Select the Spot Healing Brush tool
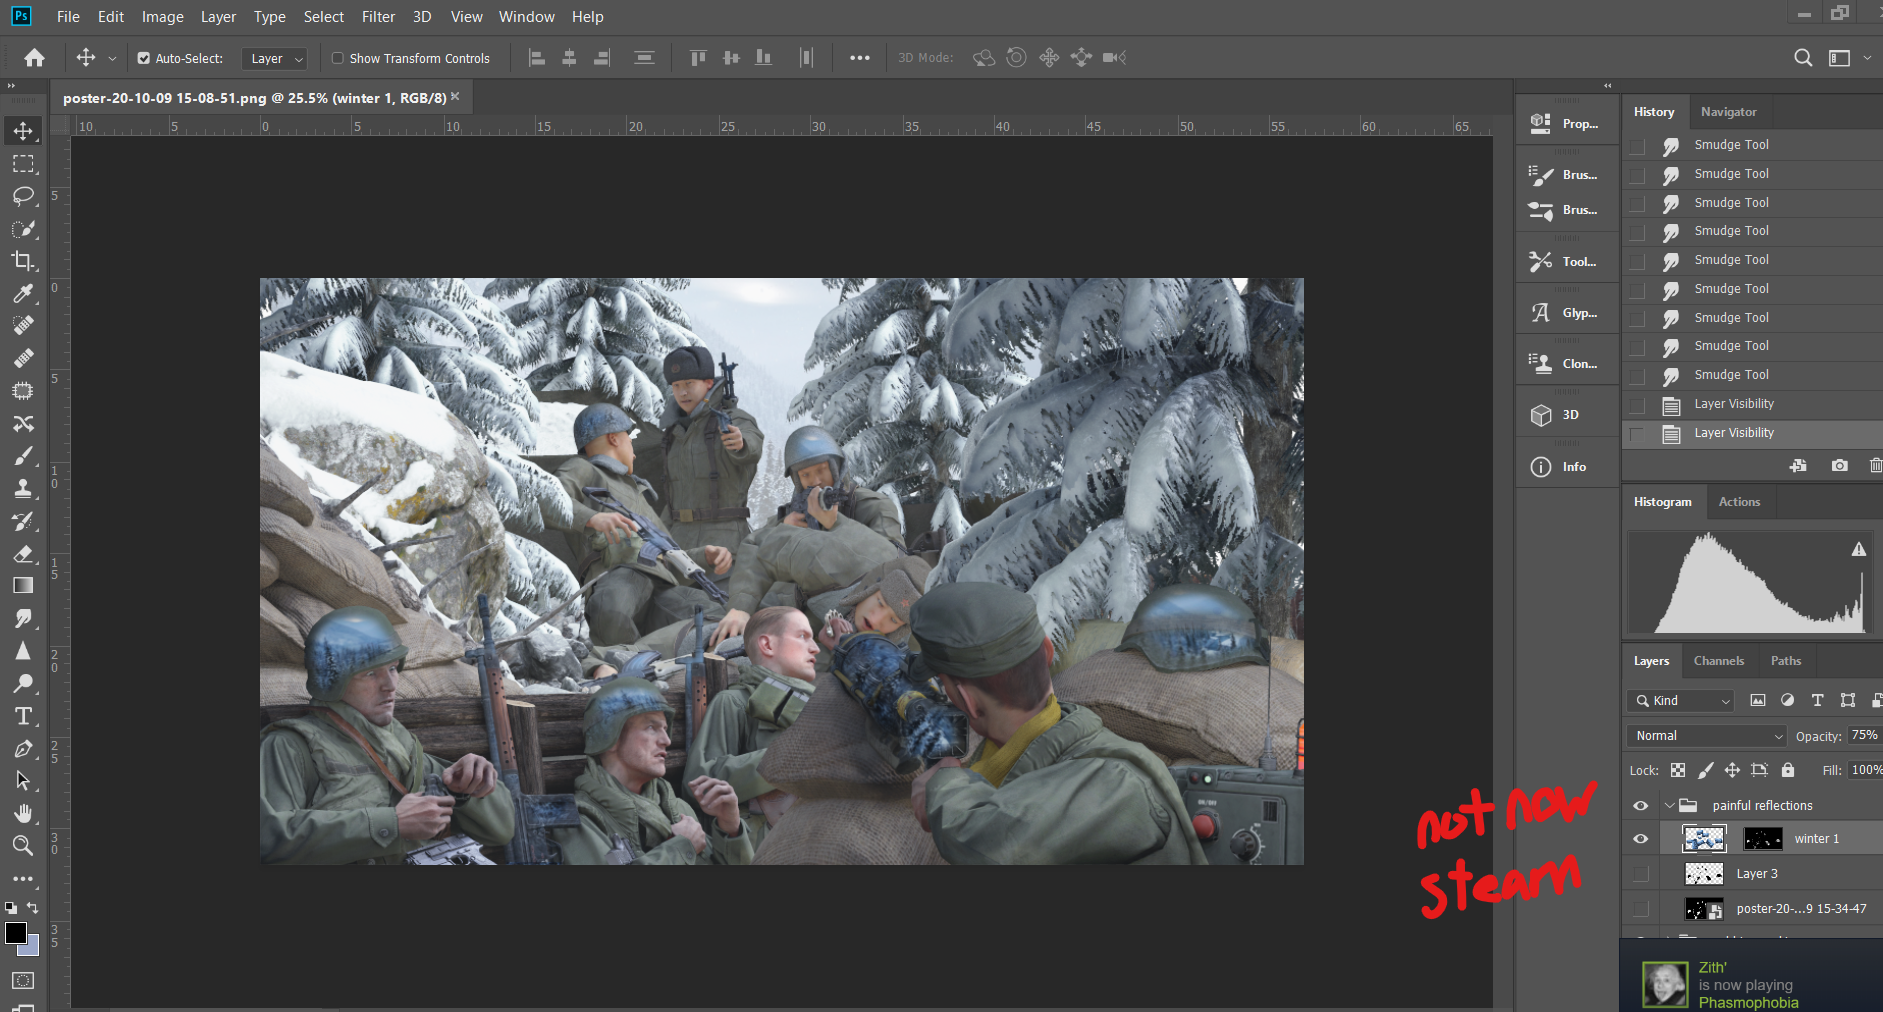1883x1012 pixels. 23,326
